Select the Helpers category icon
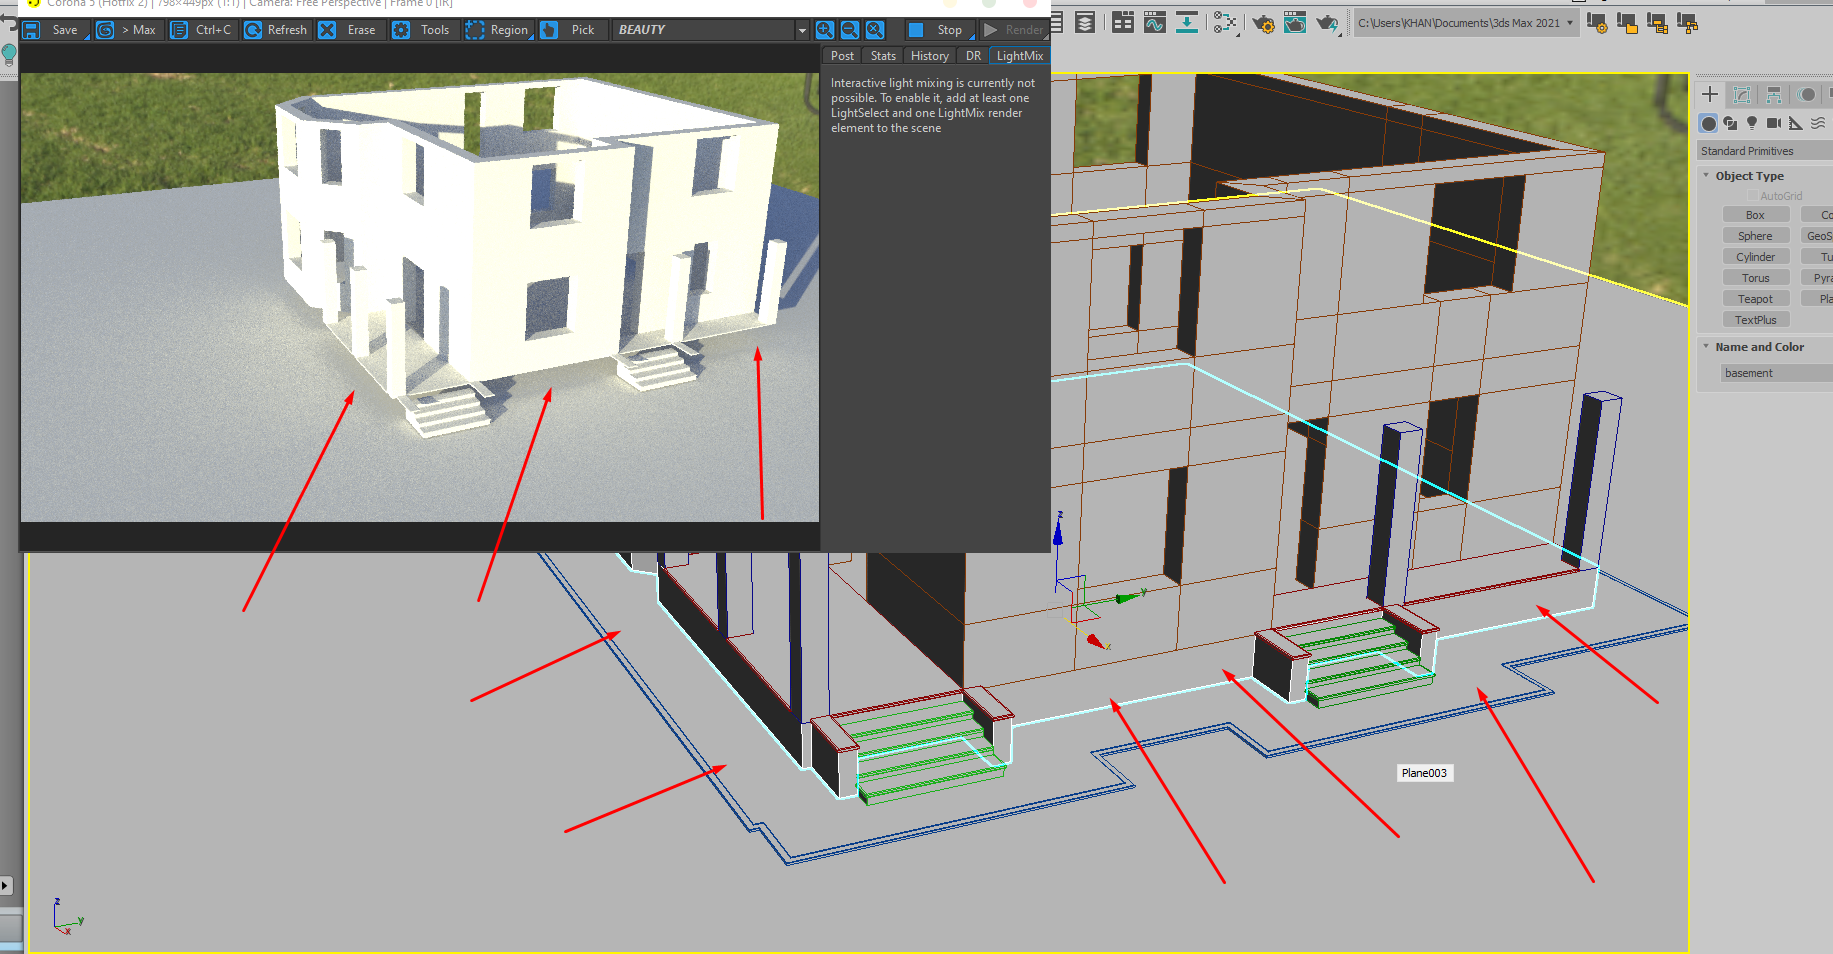1833x954 pixels. (1796, 123)
